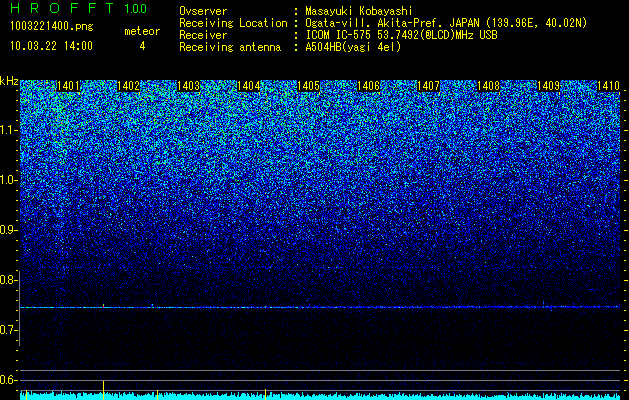This screenshot has width=629, height=400.
Task: Click the 1410 time marker
Action: [609, 86]
